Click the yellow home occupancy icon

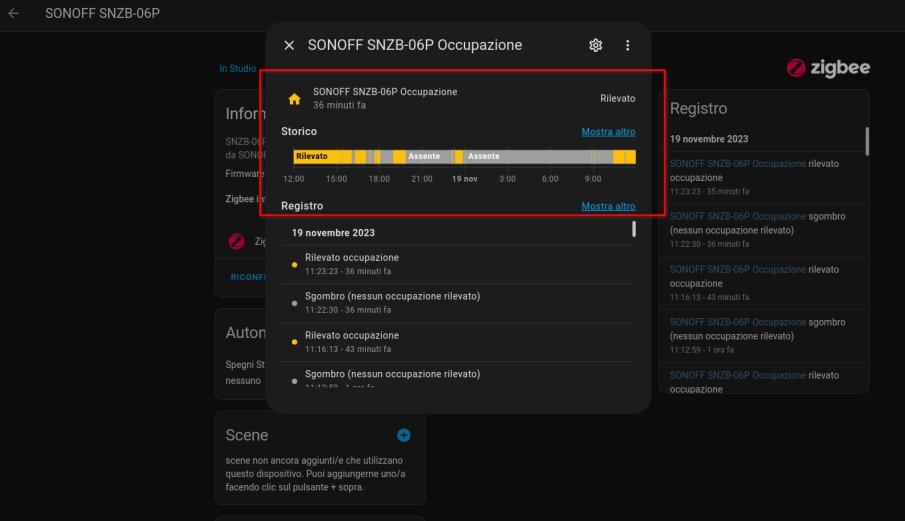[294, 99]
